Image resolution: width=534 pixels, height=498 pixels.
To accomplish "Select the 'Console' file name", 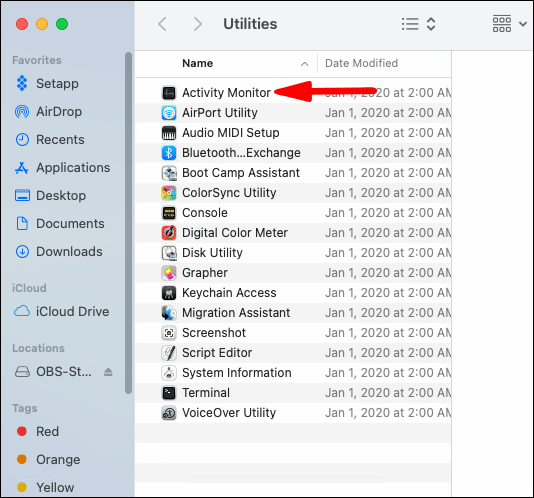I will pos(205,213).
